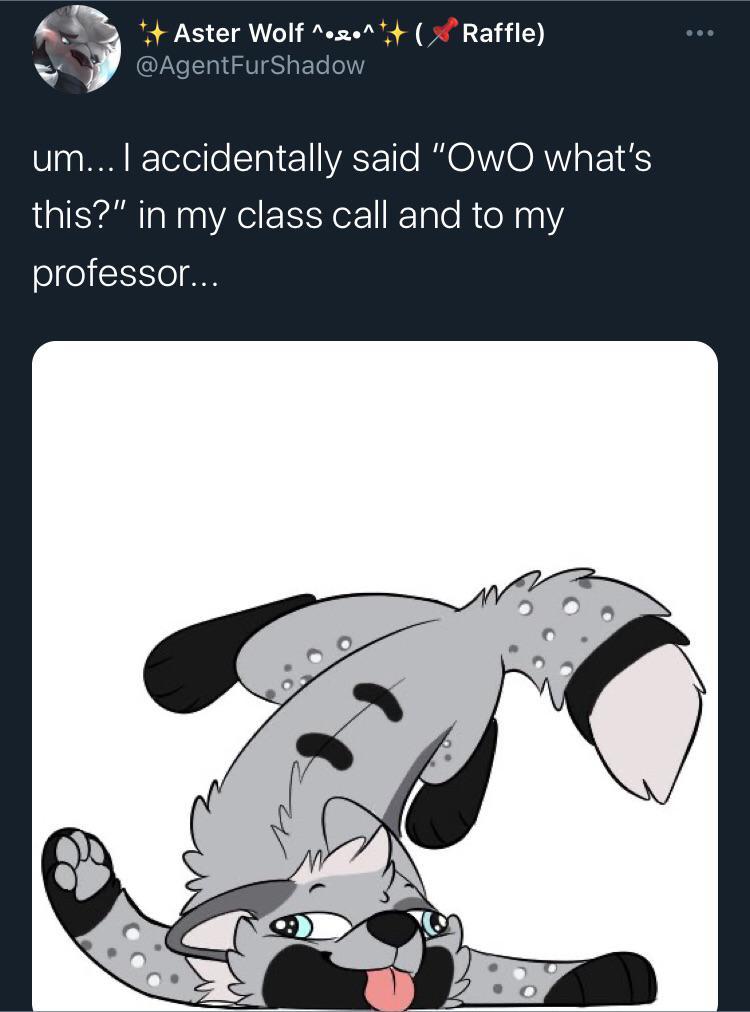The width and height of the screenshot is (750, 1012).
Task: Click the word professor in the tweet text
Action: 100,268
